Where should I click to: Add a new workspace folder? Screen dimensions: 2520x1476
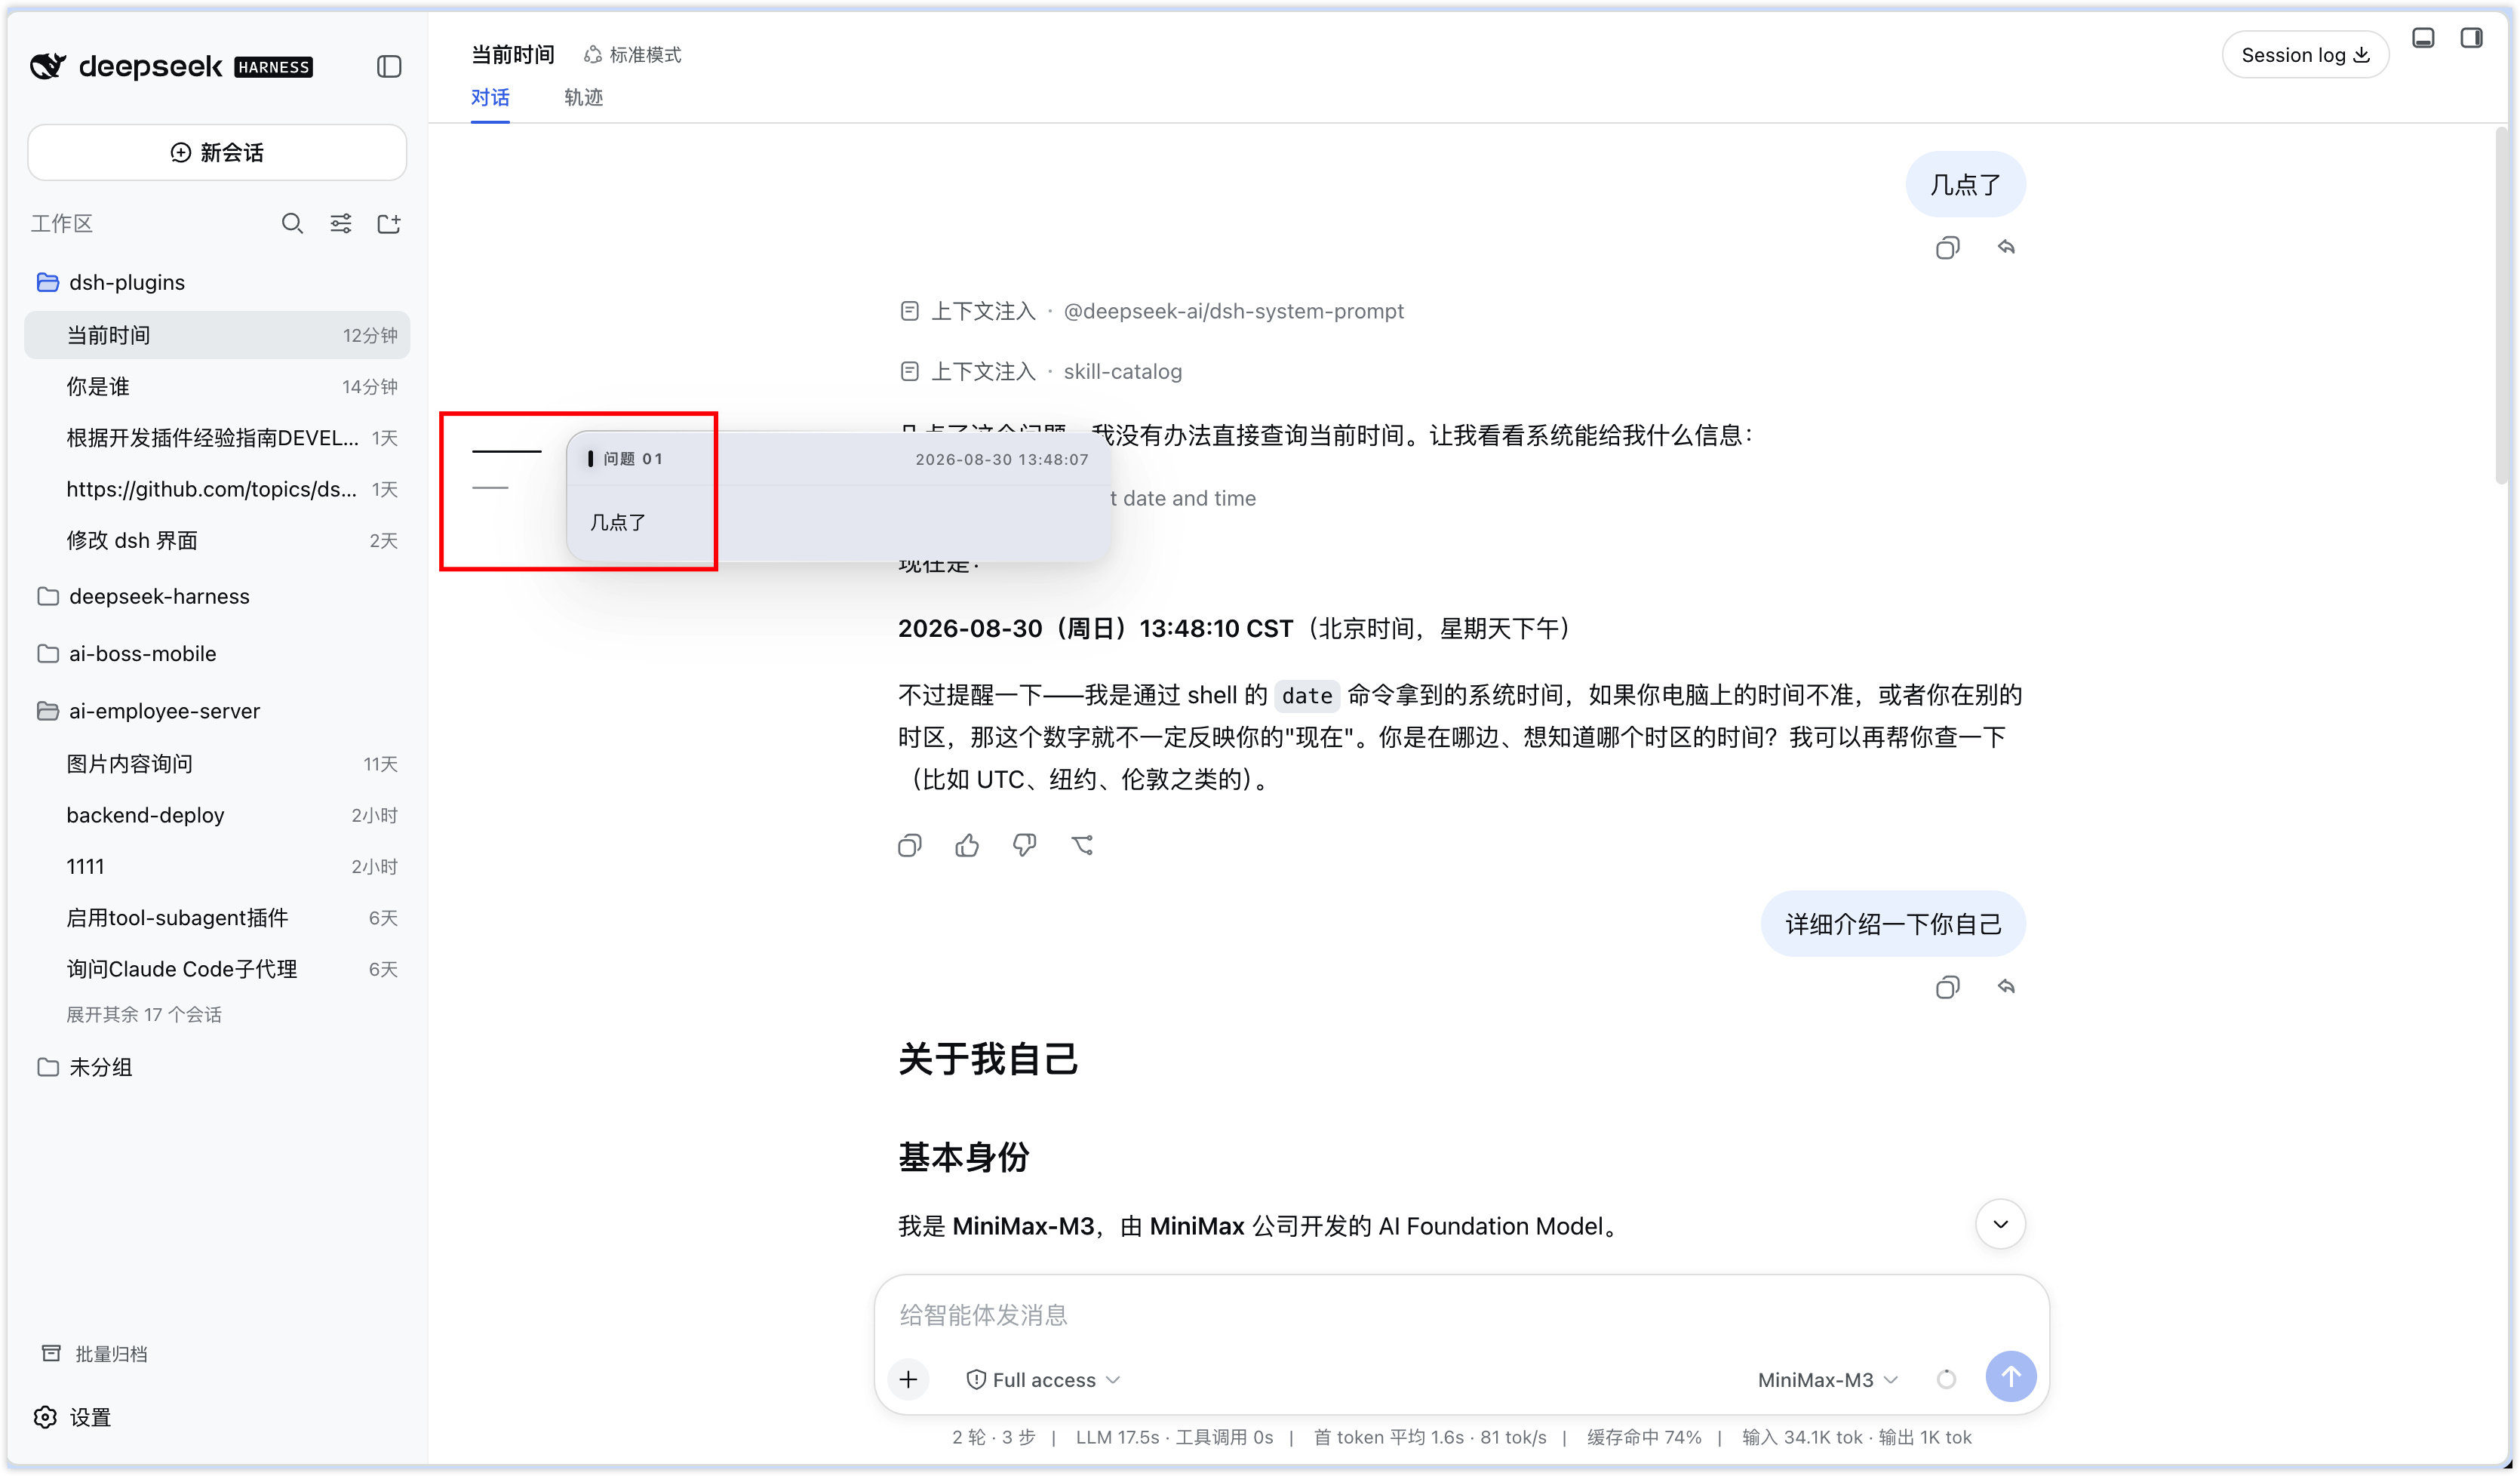(389, 224)
